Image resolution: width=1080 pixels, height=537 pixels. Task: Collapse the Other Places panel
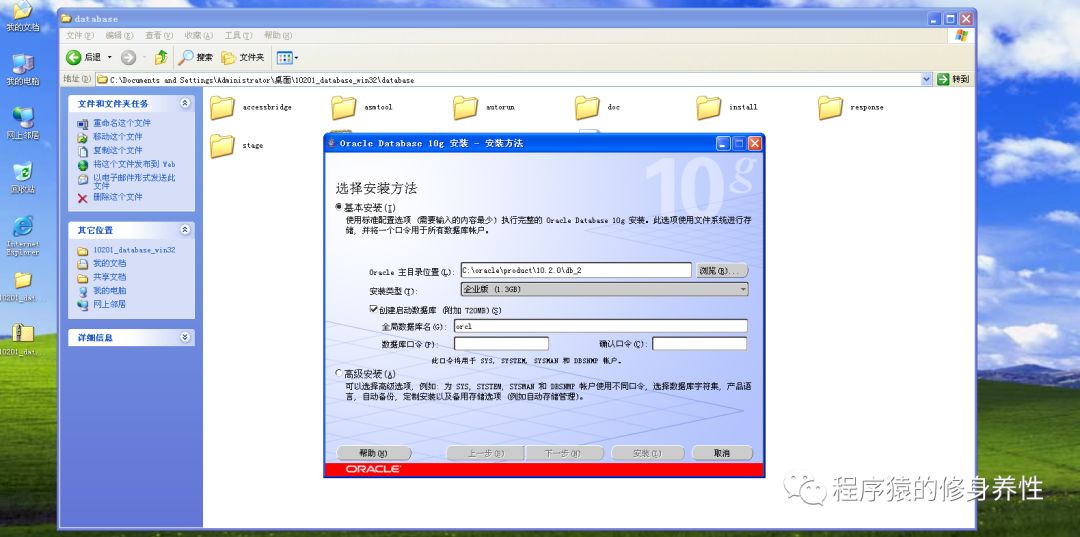[x=185, y=230]
